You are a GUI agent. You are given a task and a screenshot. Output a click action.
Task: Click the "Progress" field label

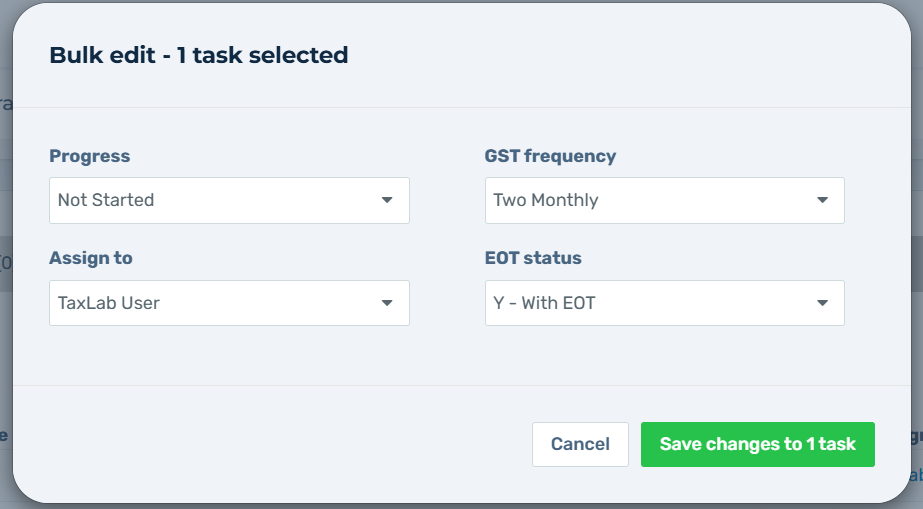point(90,156)
